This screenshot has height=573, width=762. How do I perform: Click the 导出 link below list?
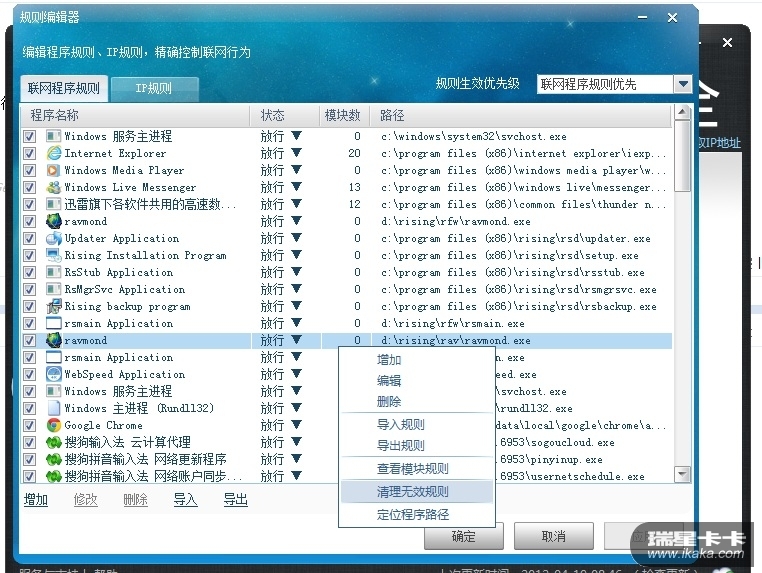pos(236,499)
